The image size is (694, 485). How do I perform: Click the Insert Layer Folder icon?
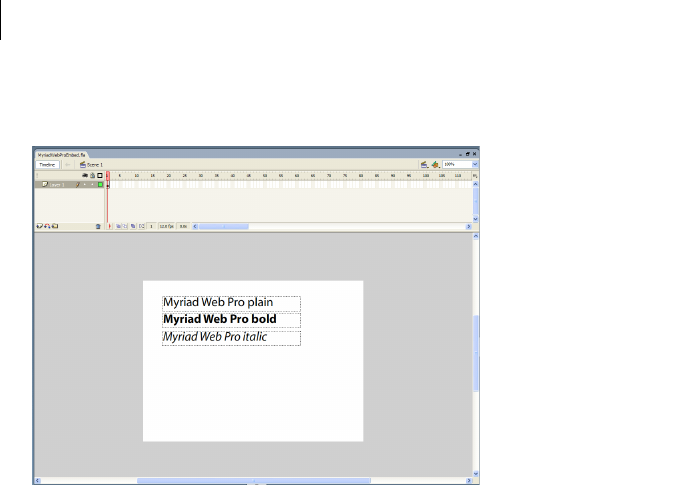55,226
